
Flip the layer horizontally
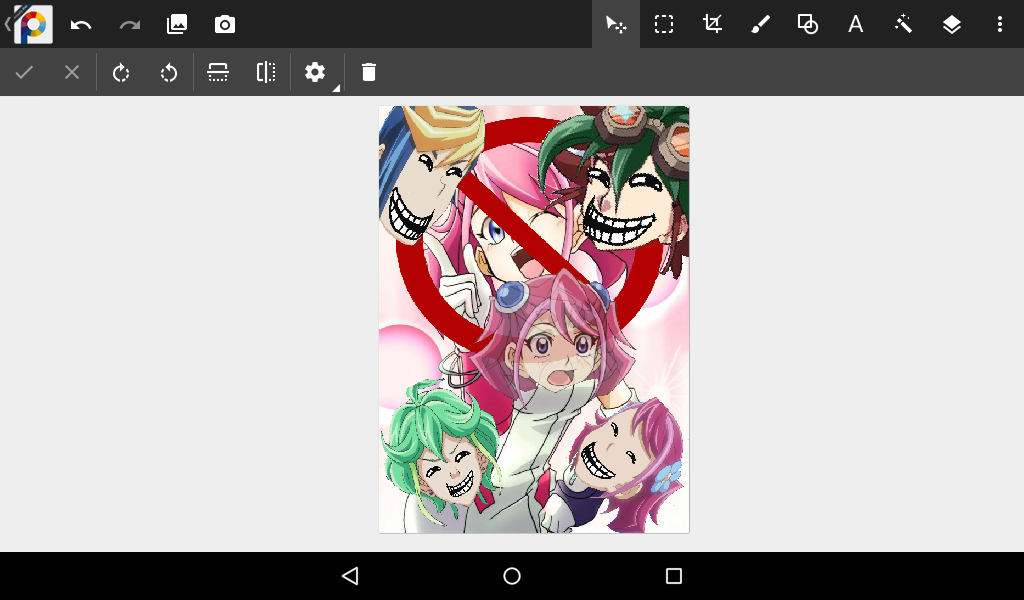(266, 72)
